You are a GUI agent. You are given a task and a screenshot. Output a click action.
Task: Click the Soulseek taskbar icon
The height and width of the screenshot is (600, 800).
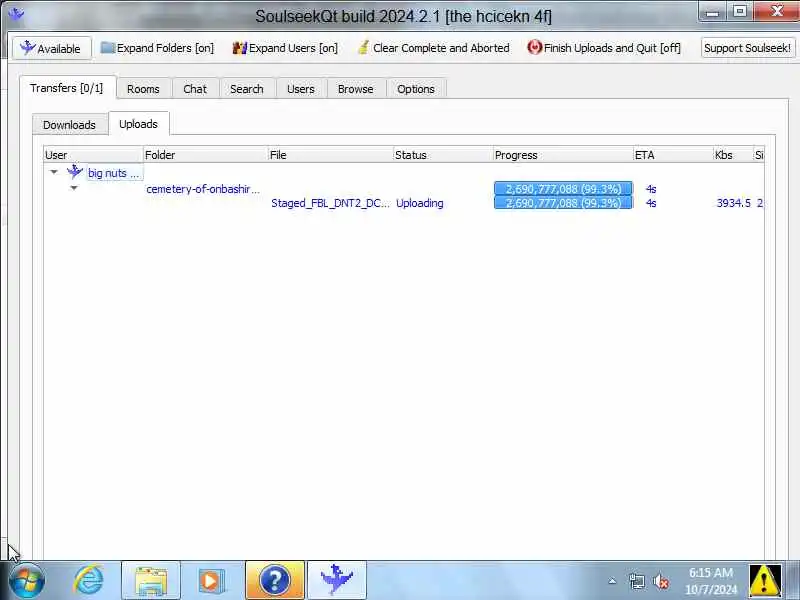point(336,581)
